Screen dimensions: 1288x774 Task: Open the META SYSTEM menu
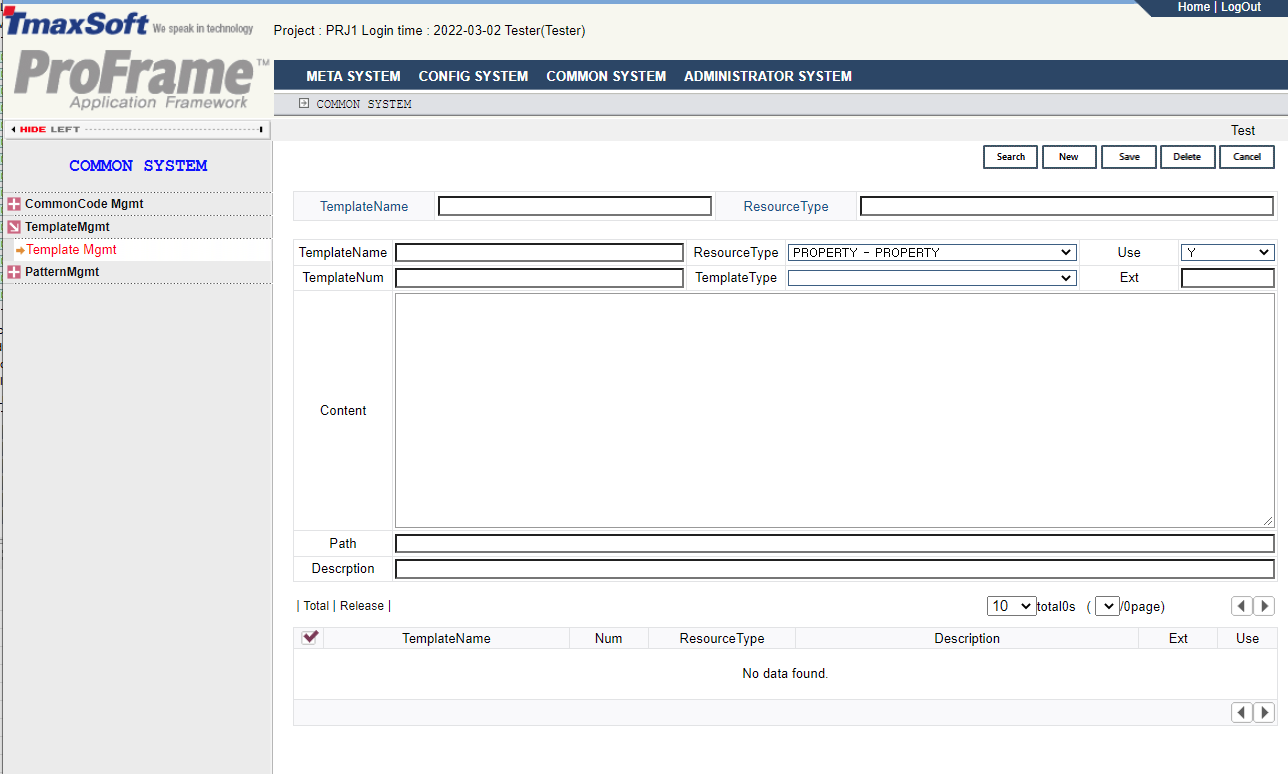(x=353, y=76)
